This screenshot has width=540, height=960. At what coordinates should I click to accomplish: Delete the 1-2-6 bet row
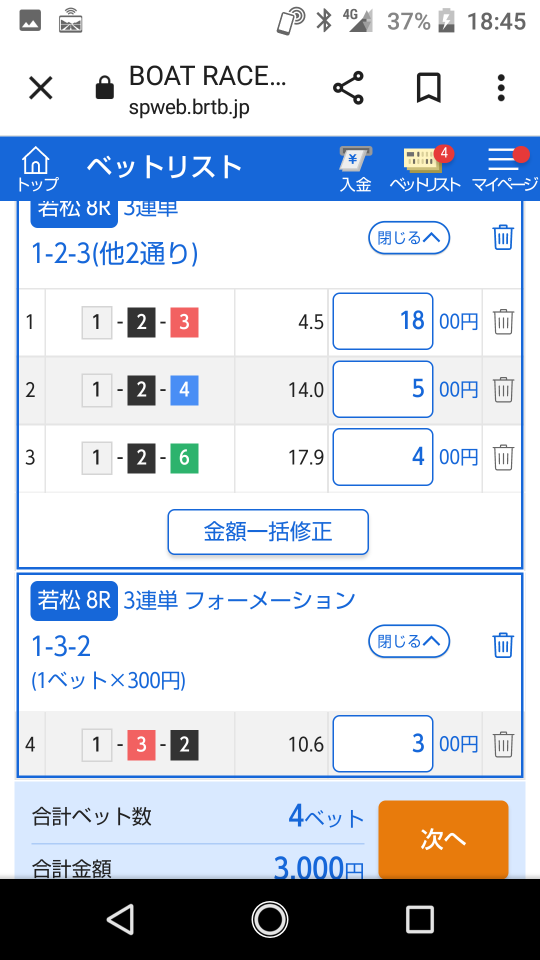[503, 457]
